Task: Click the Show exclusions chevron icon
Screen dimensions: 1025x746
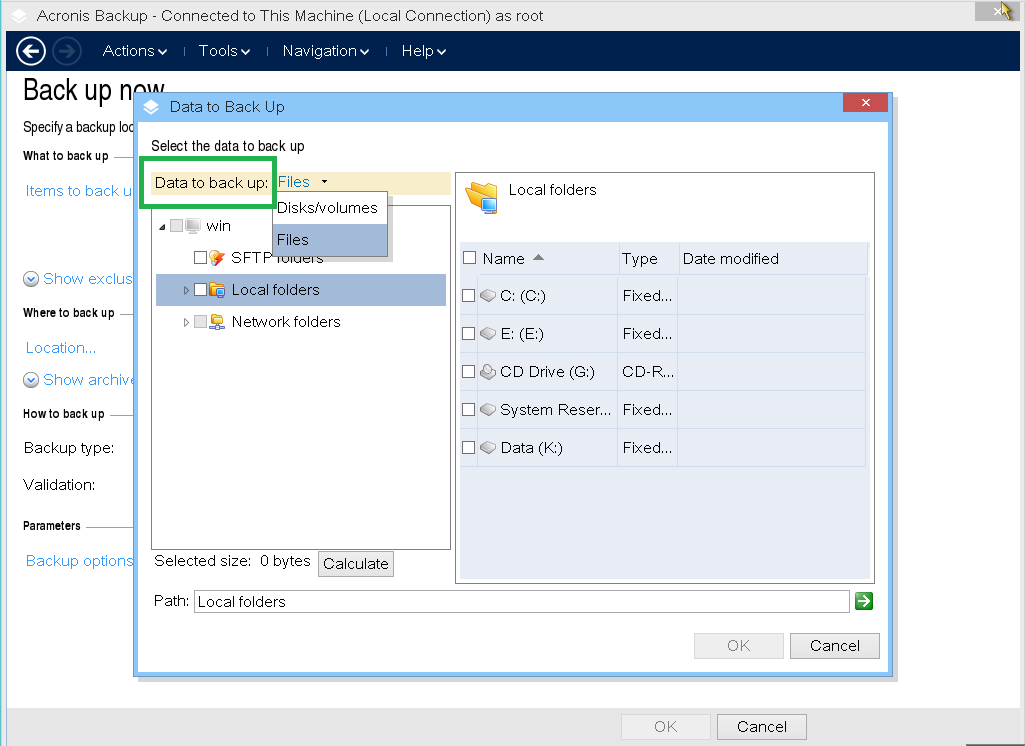Action: point(31,279)
